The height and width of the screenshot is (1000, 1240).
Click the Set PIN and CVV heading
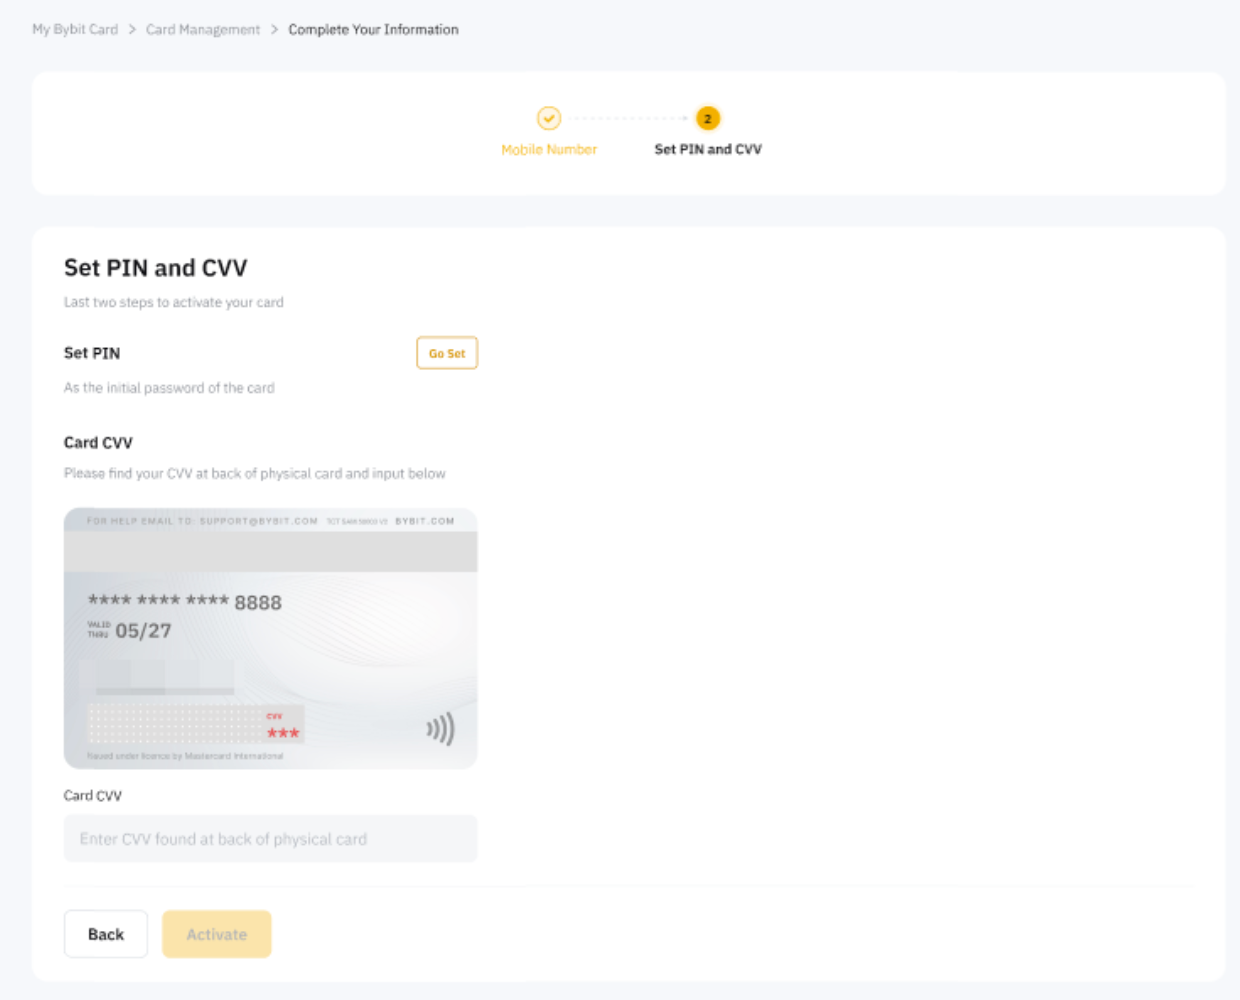(156, 268)
